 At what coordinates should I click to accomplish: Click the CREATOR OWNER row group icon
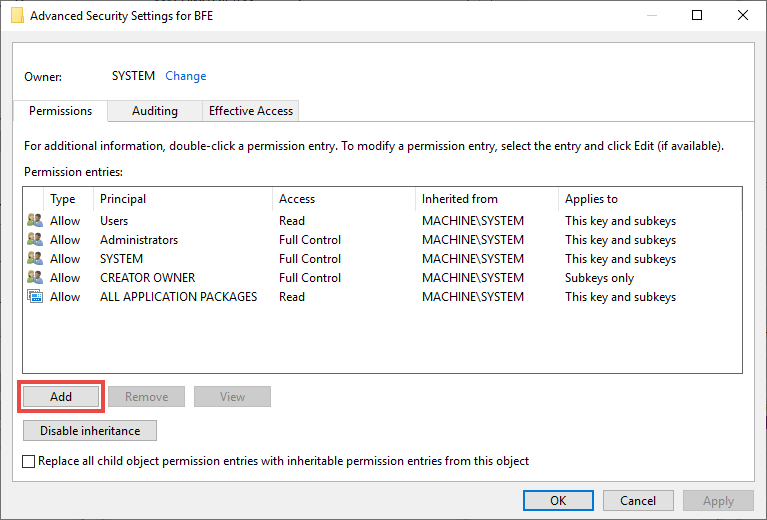(35, 277)
